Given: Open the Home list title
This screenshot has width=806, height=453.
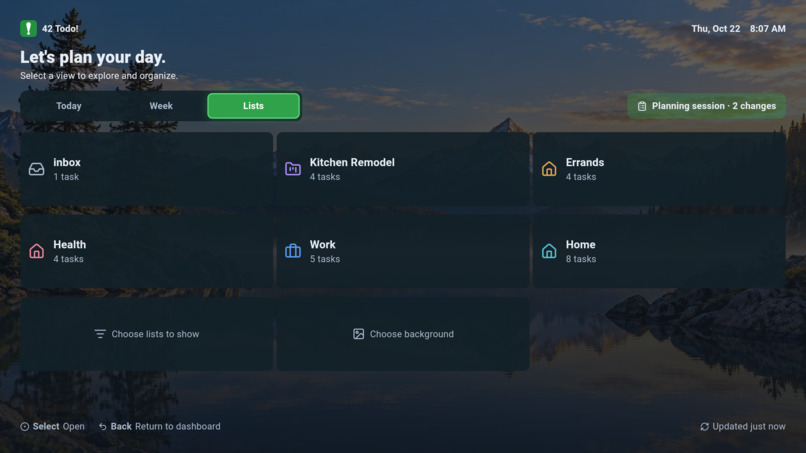Looking at the screenshot, I should coord(580,245).
